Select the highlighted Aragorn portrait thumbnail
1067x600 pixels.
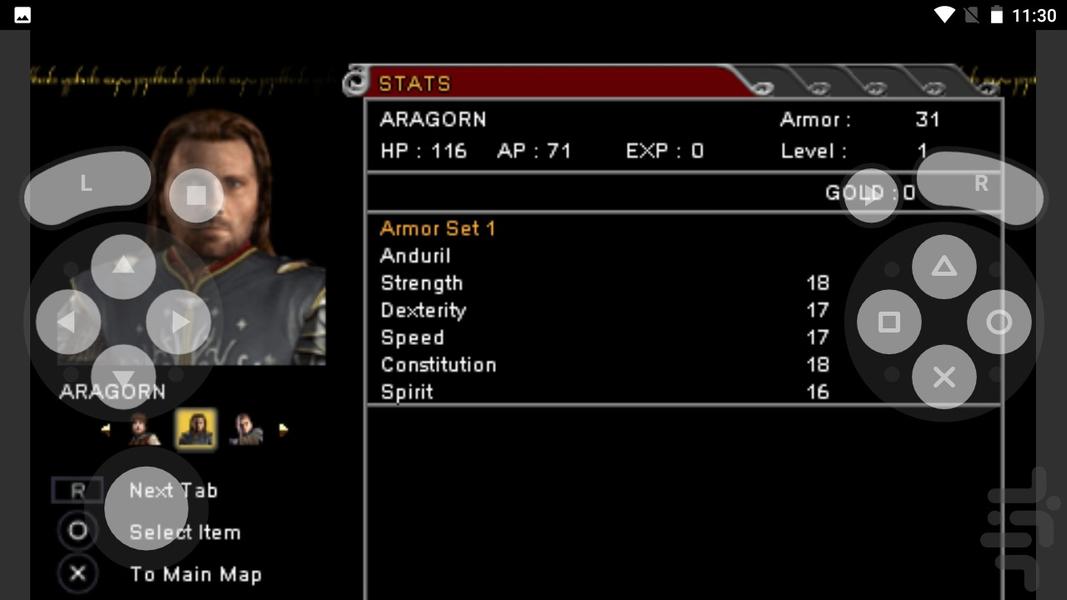[x=196, y=429]
